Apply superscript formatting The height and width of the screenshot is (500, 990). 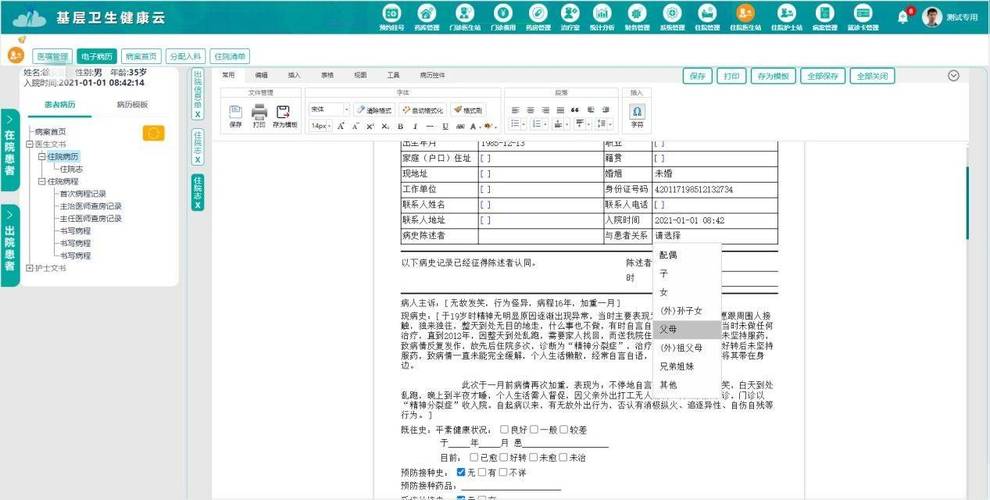(371, 126)
